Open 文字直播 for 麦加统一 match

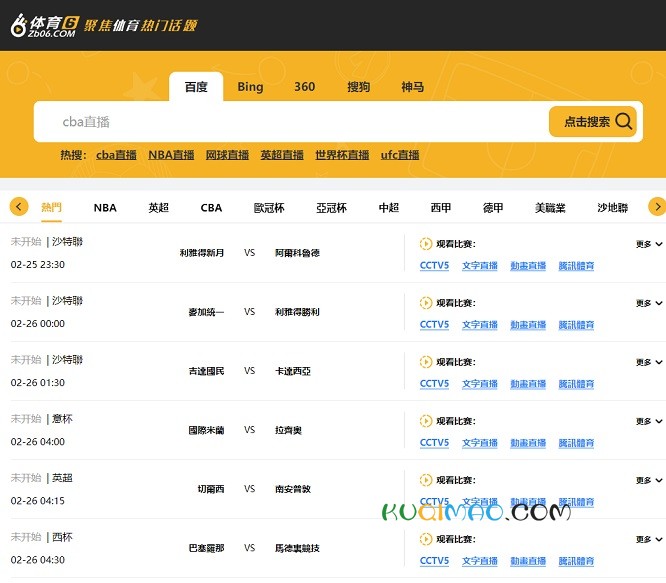[x=480, y=324]
